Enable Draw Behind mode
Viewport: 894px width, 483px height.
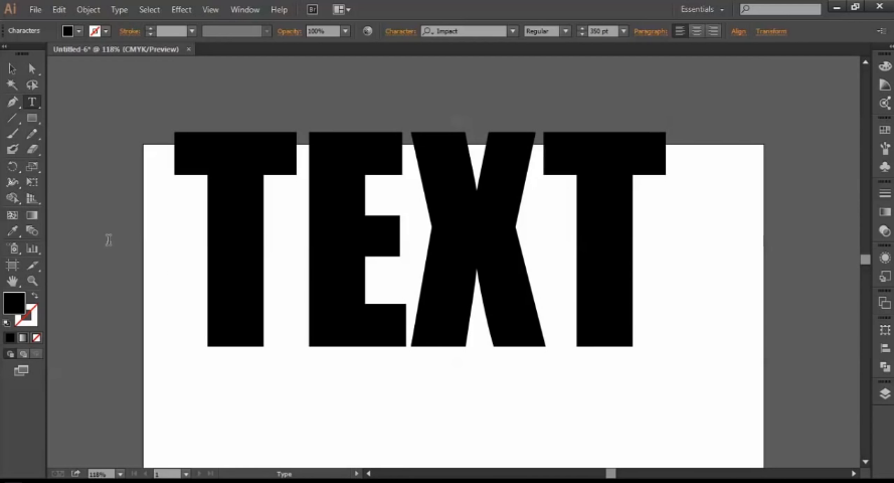[23, 354]
